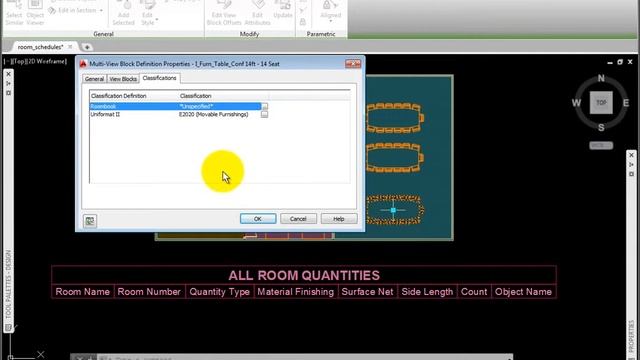Open the WCS dropdown below ViewCube
640x360 pixels.
[601, 145]
